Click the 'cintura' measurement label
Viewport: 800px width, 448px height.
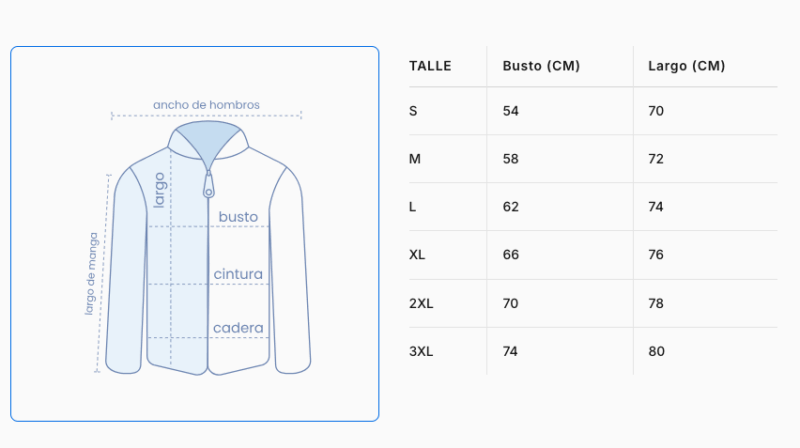pos(238,274)
